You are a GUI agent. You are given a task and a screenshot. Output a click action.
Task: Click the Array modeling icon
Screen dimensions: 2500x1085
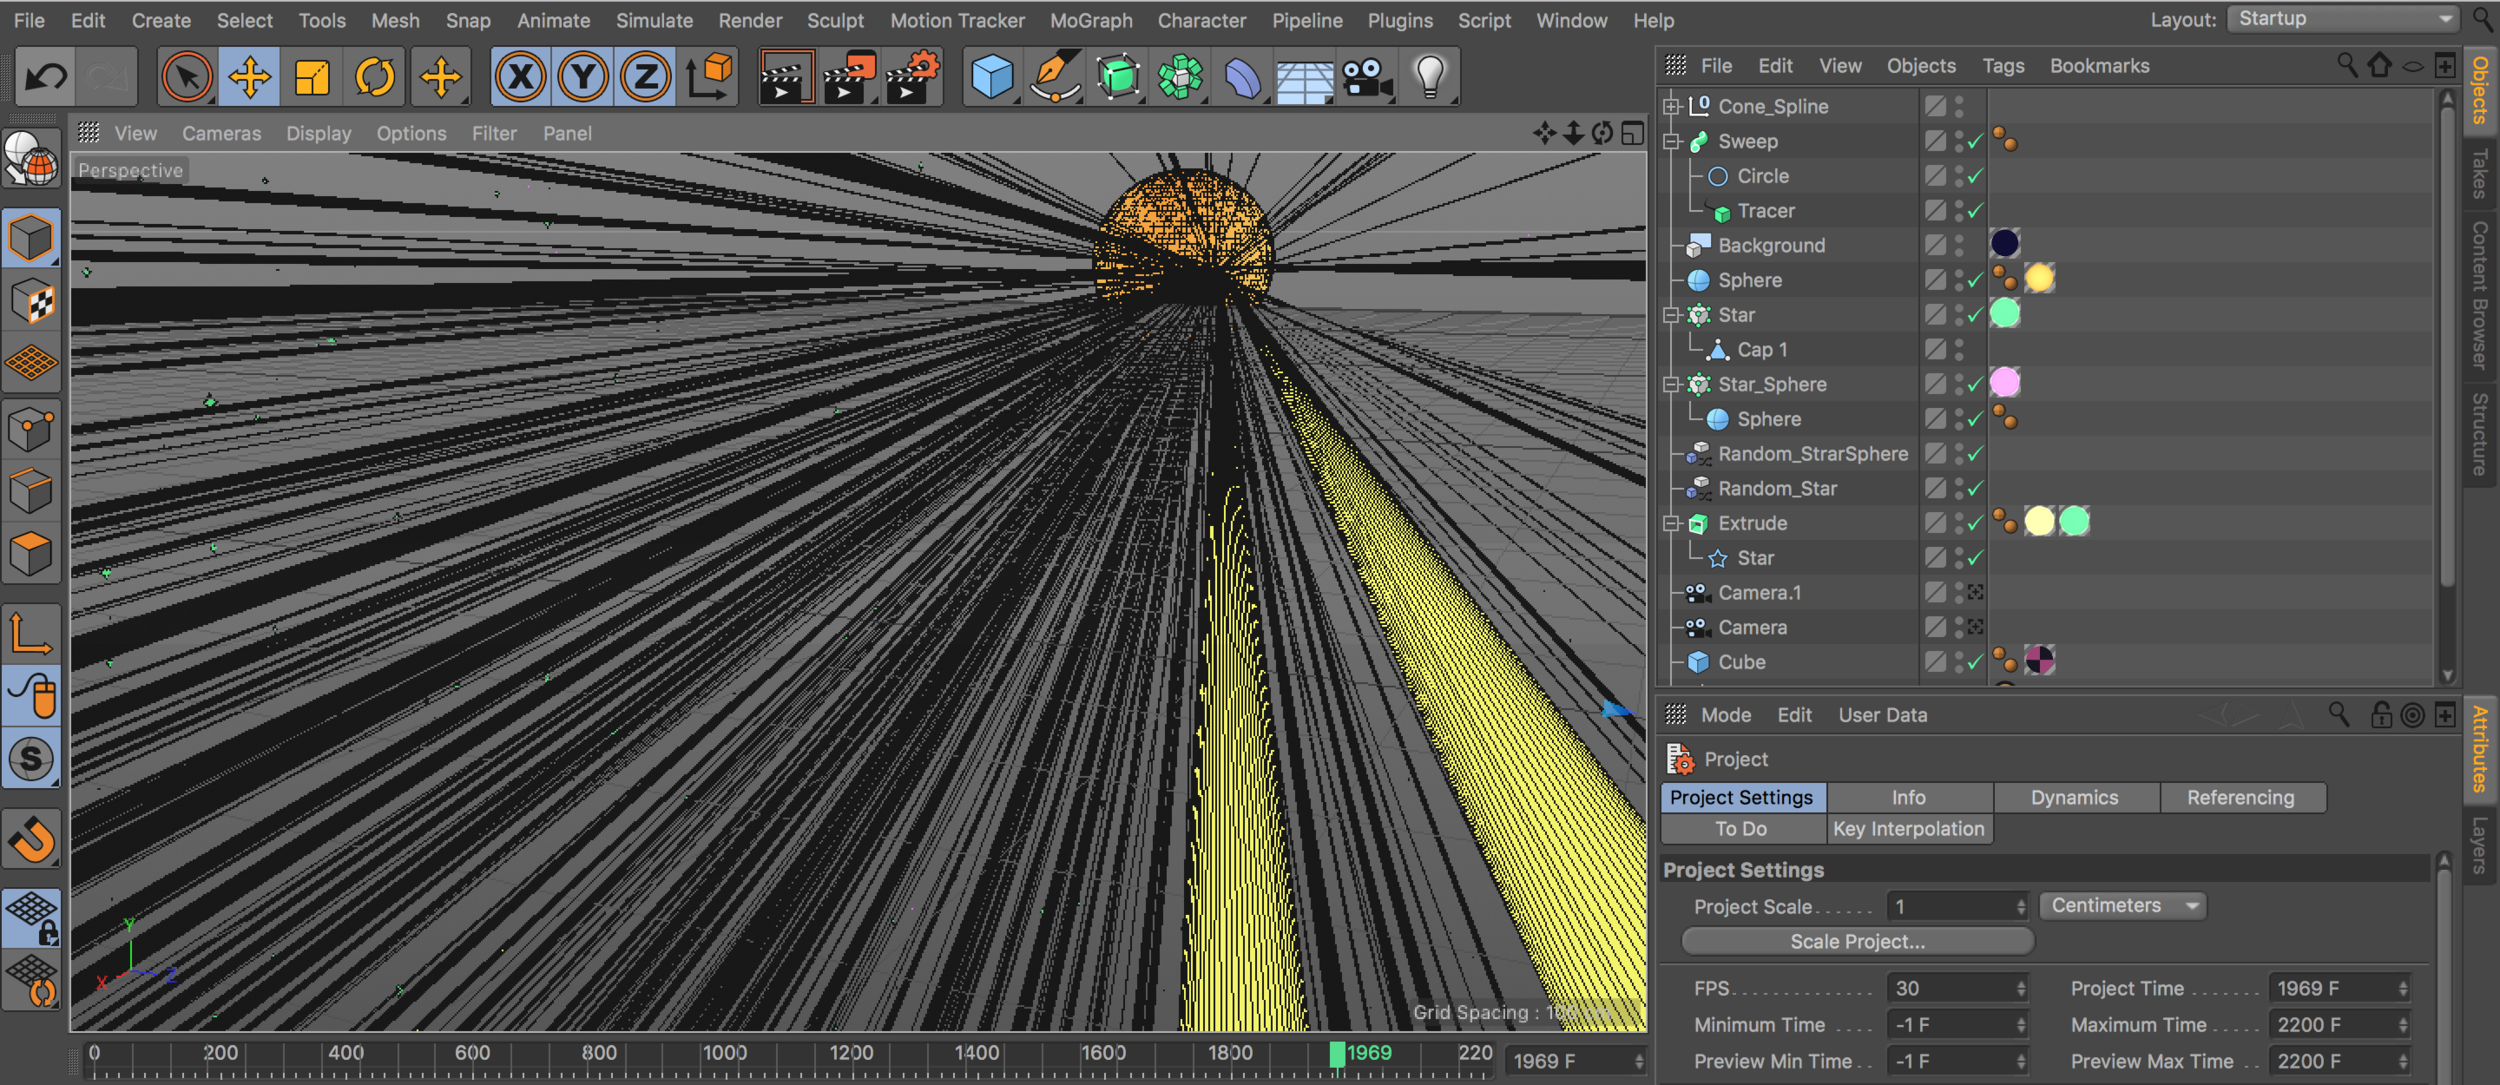coord(1181,77)
